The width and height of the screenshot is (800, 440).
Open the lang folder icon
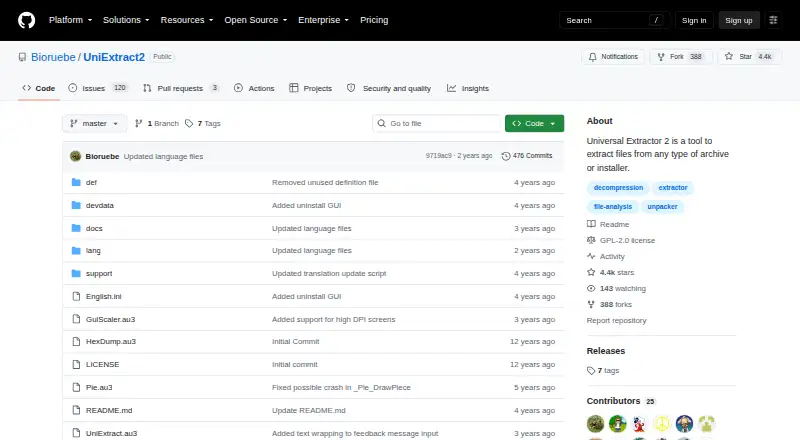point(76,251)
